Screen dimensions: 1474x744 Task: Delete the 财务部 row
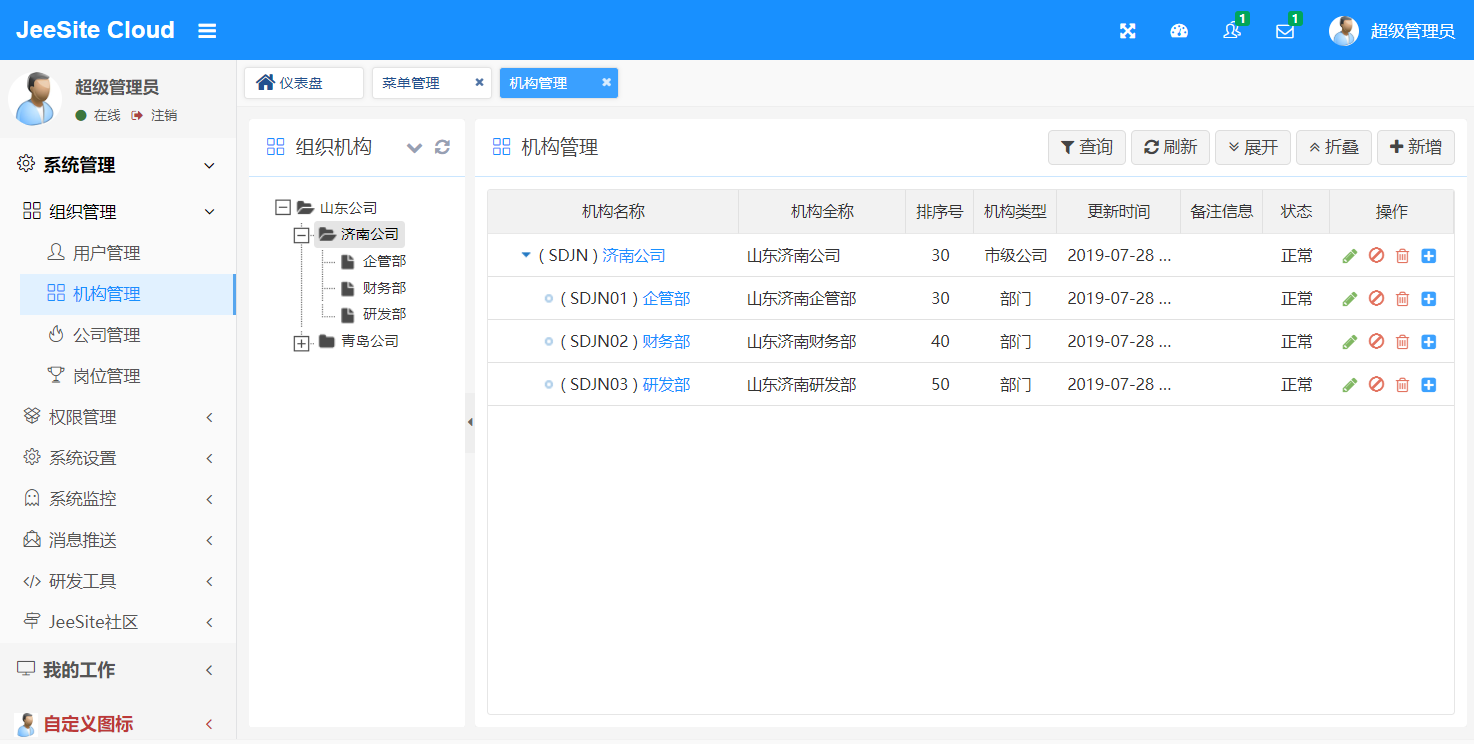tap(1402, 342)
